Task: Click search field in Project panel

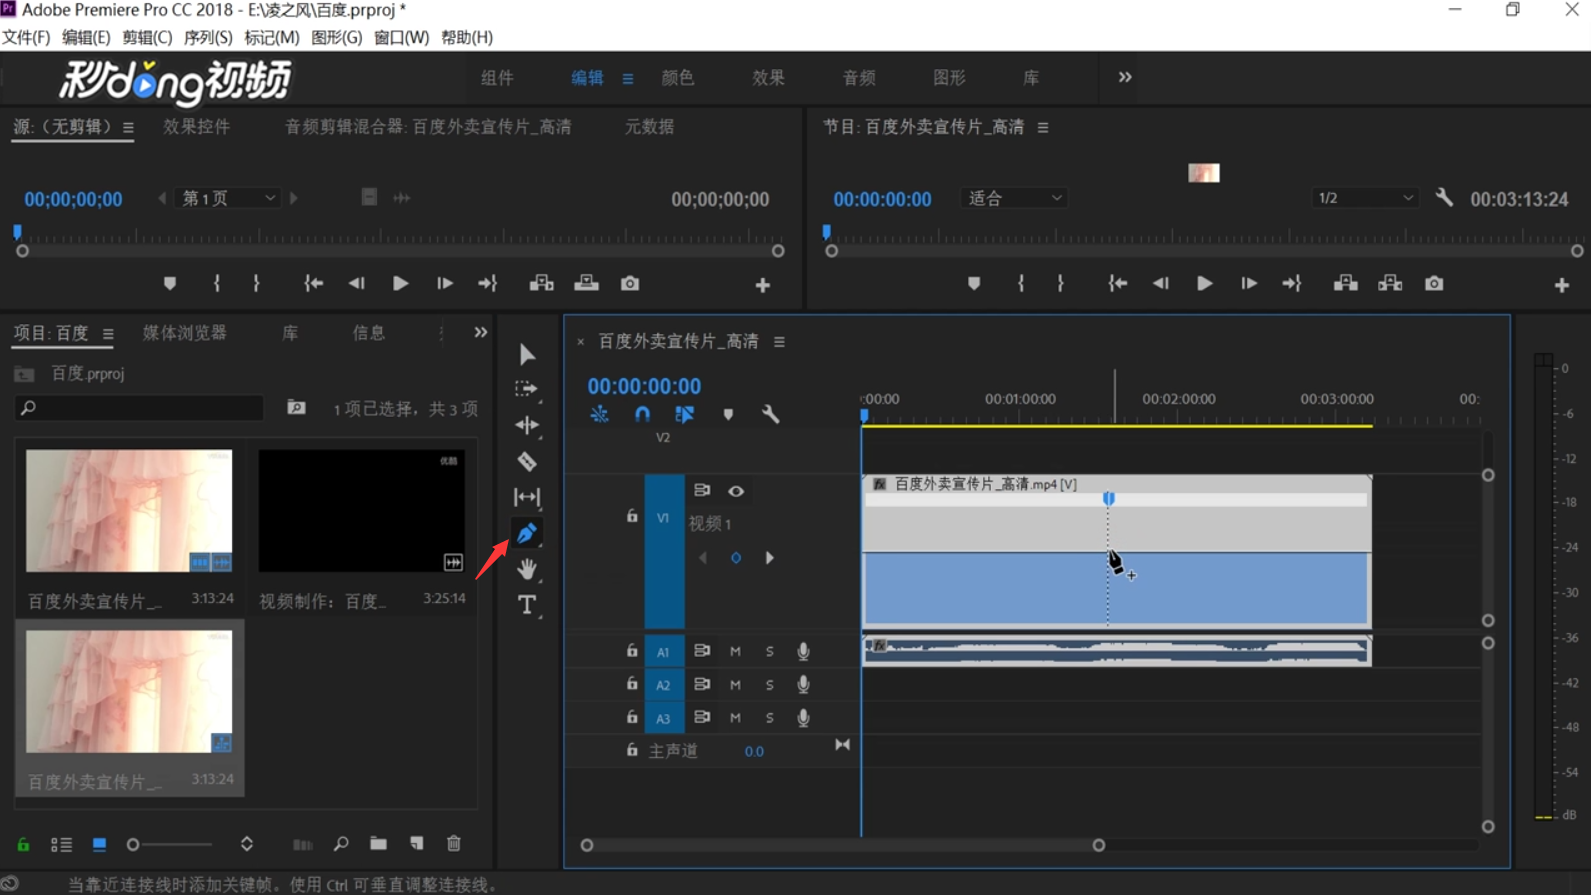Action: (x=140, y=408)
